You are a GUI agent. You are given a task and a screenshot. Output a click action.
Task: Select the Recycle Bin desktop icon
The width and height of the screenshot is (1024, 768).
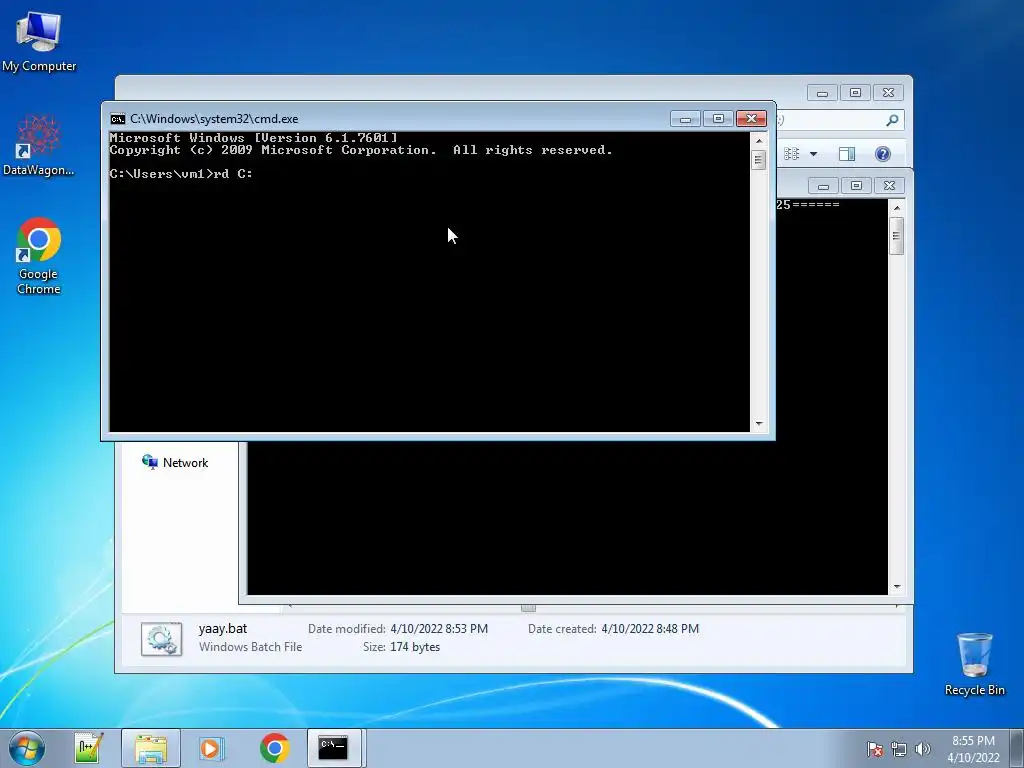point(974,664)
